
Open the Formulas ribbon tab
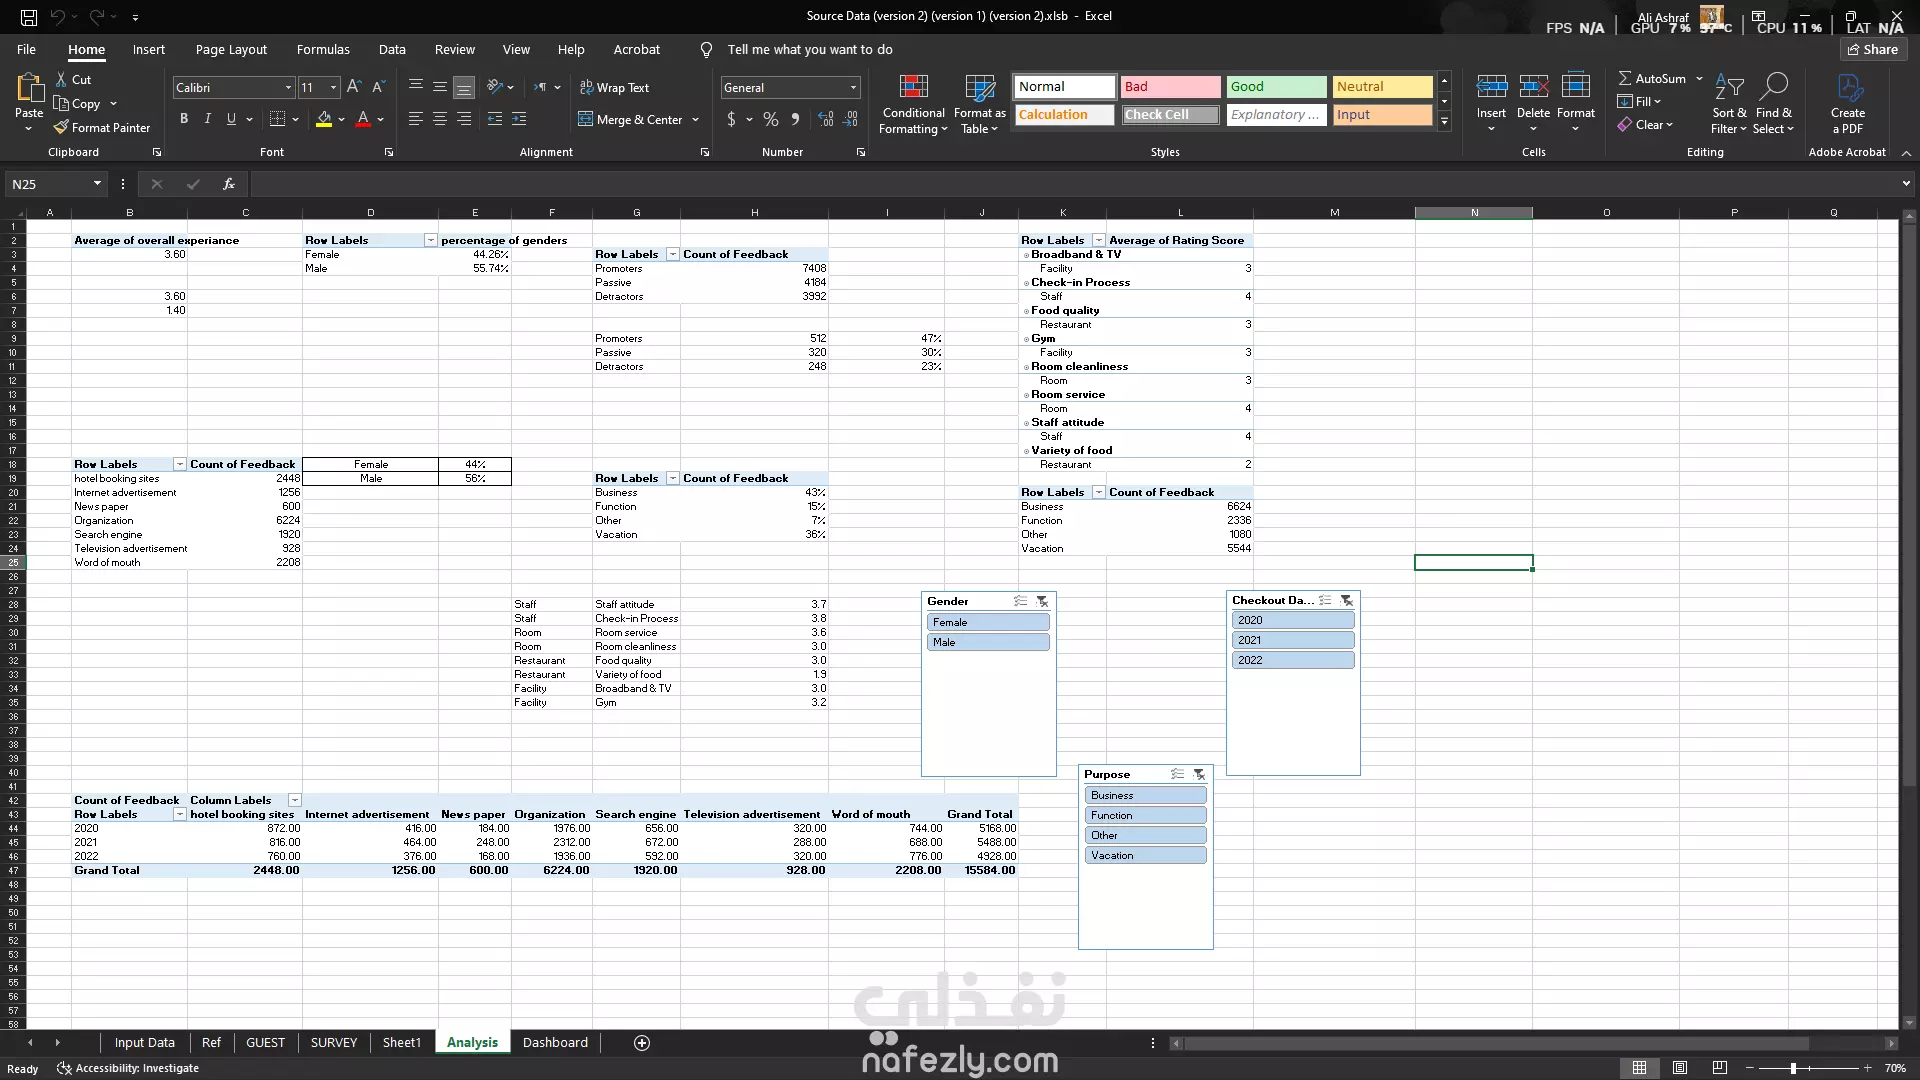tap(323, 49)
